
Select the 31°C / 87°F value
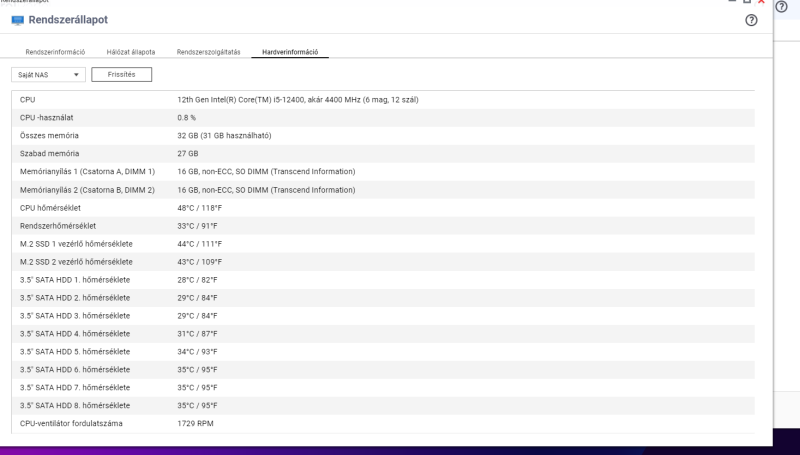tap(197, 334)
